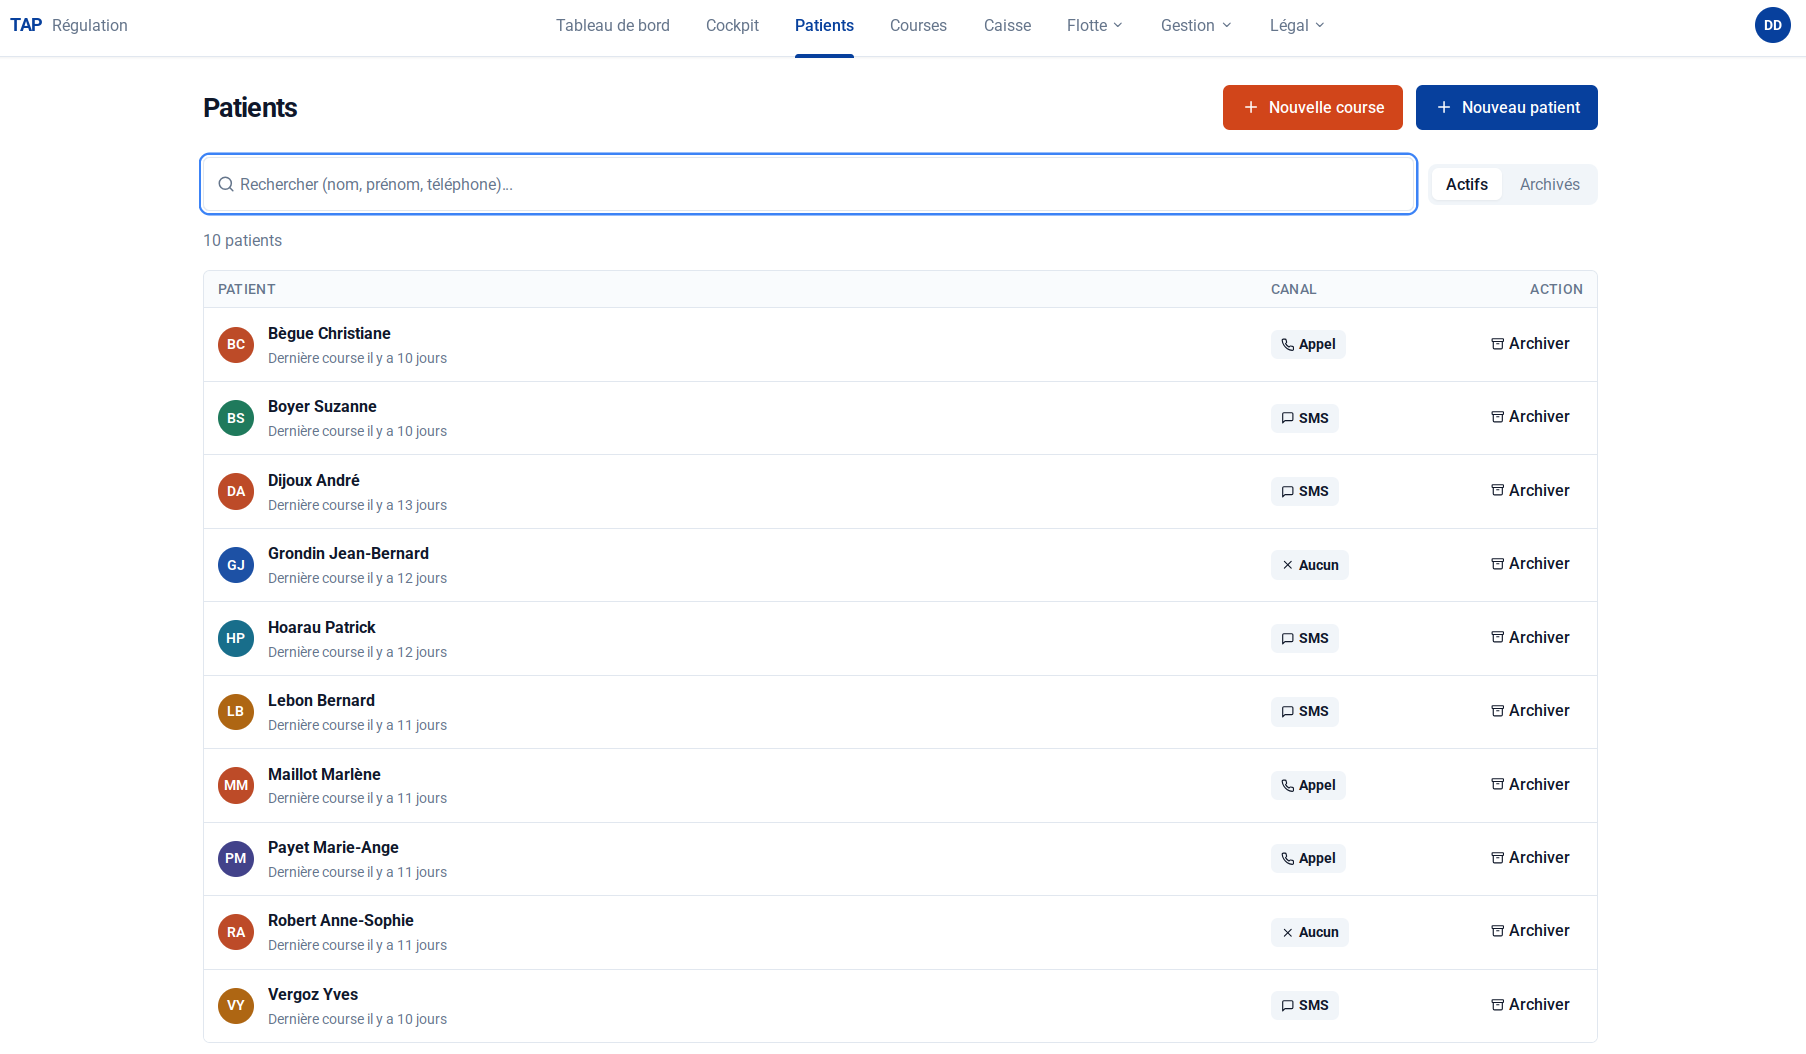Click the RA avatar for Robert Anne-Sophie
The height and width of the screenshot is (1054, 1806).
coord(236,932)
